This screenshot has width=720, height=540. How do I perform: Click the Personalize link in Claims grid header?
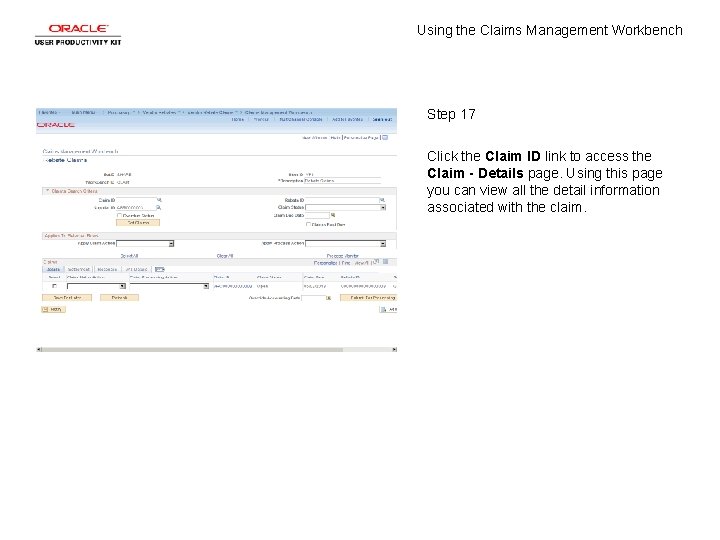(x=326, y=263)
